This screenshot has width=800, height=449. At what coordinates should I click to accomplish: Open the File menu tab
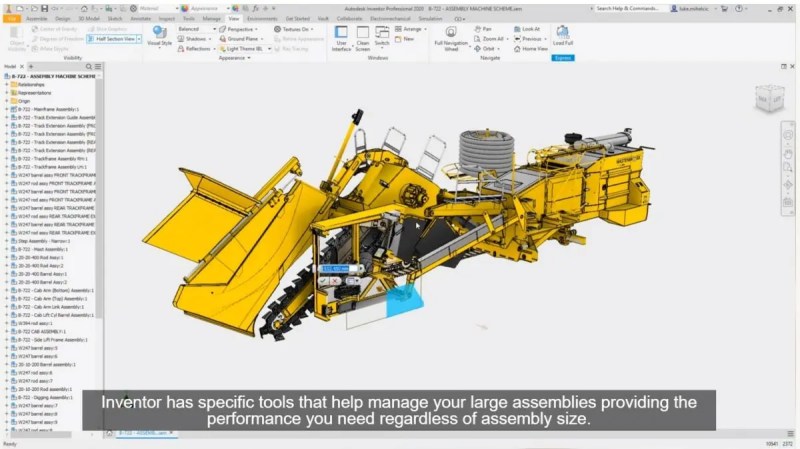point(11,18)
